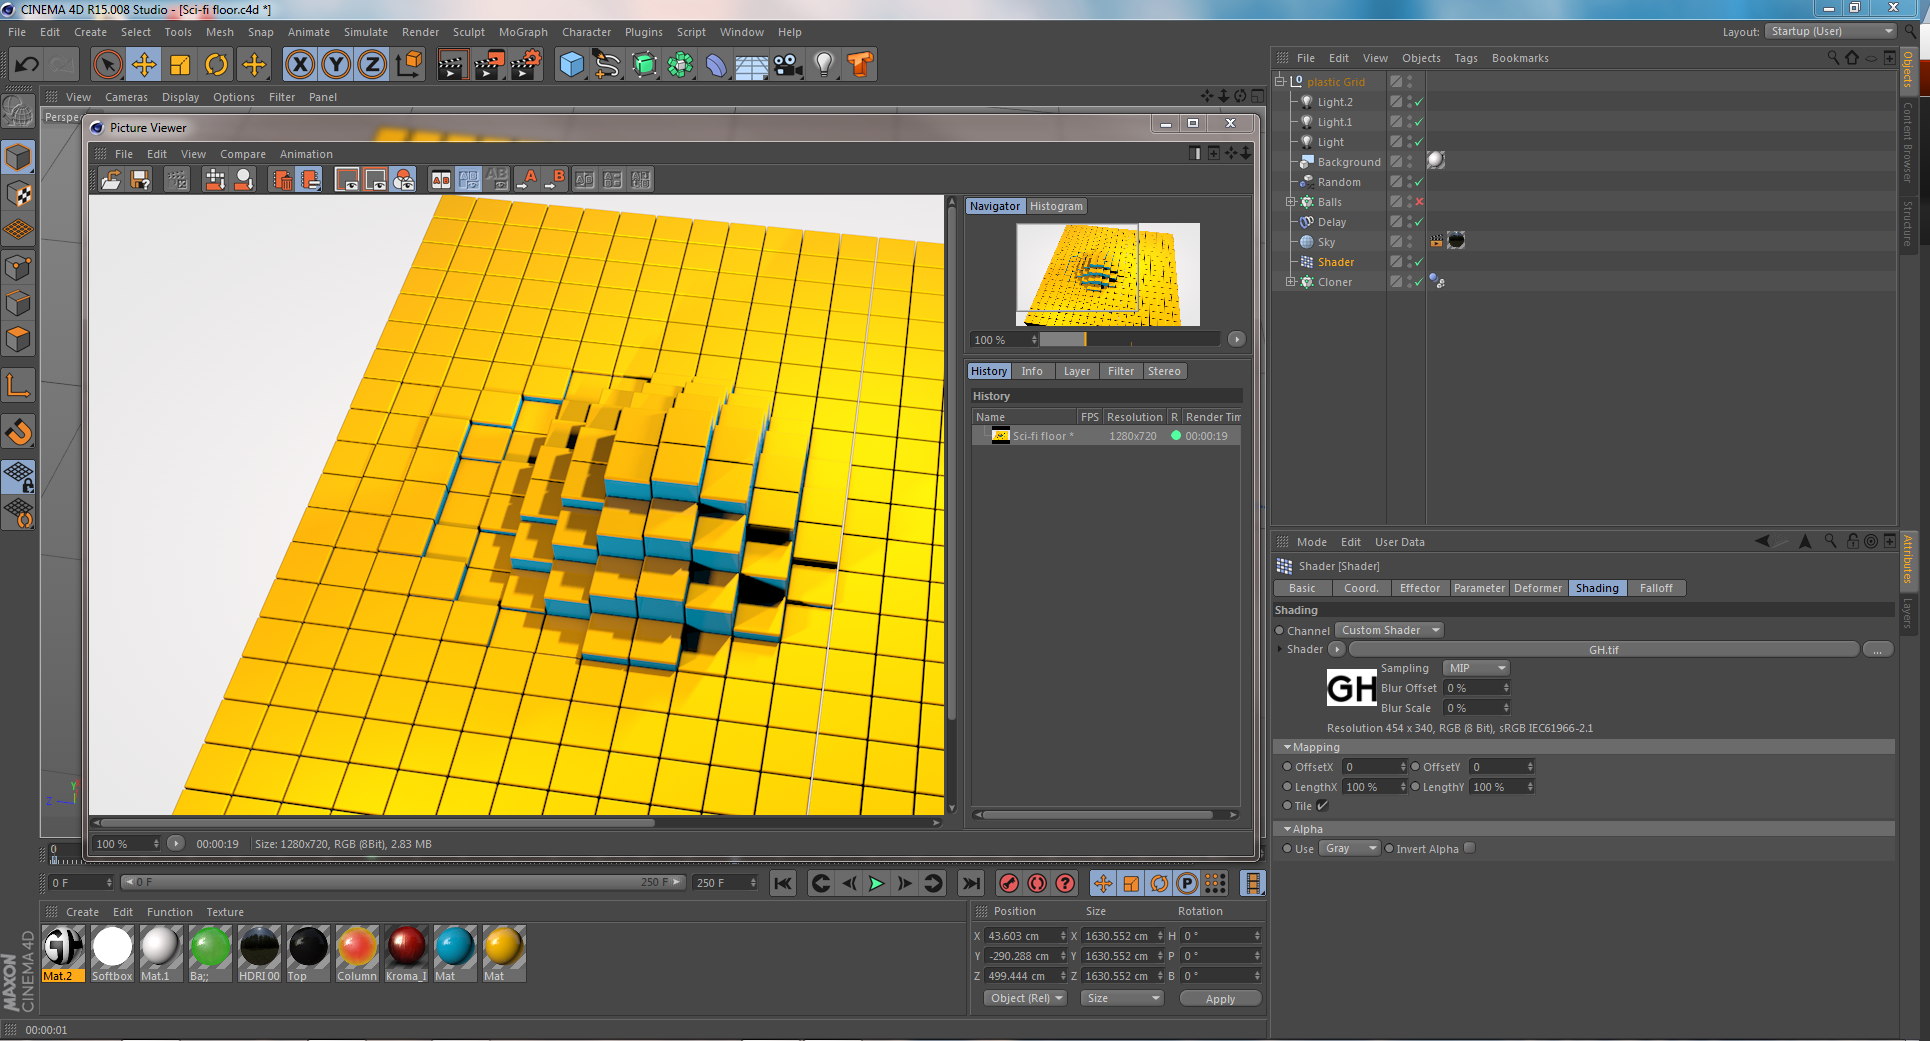1930x1041 pixels.
Task: Click Autokeying button in timeline
Action: 1037,883
